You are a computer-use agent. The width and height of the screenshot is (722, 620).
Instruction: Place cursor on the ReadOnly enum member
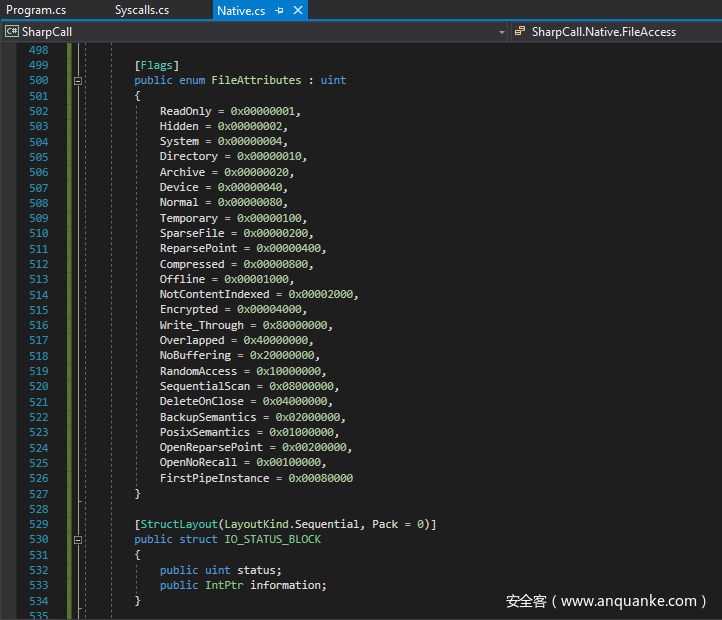pyautogui.click(x=185, y=111)
